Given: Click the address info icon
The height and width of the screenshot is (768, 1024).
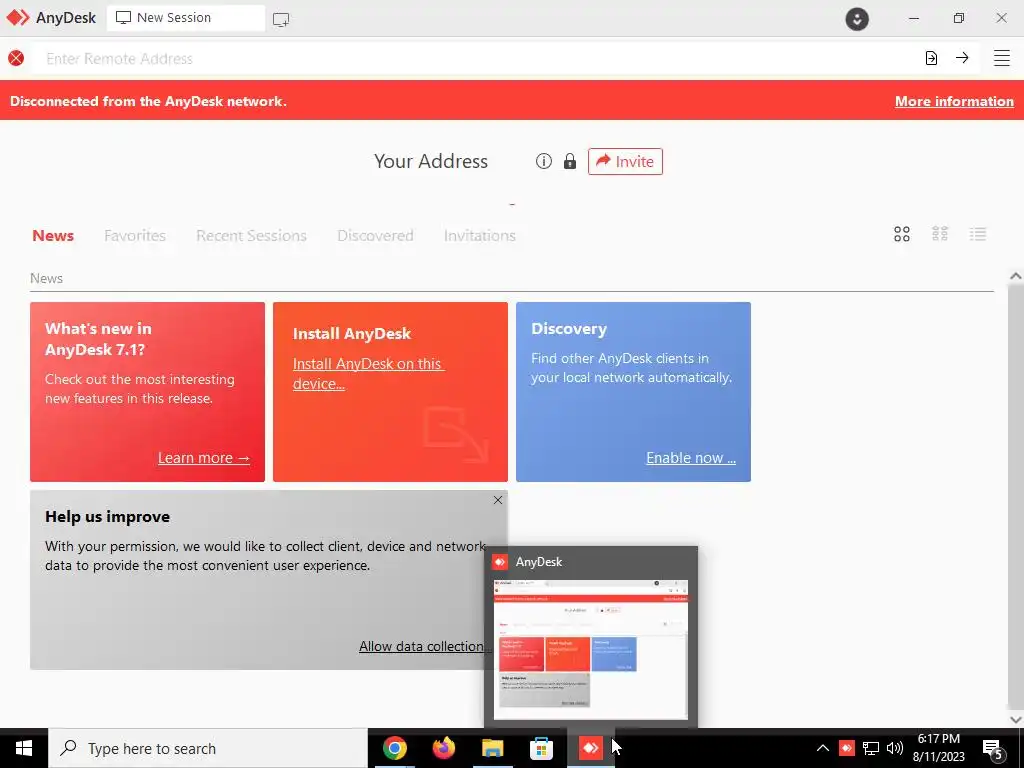Looking at the screenshot, I should point(543,161).
